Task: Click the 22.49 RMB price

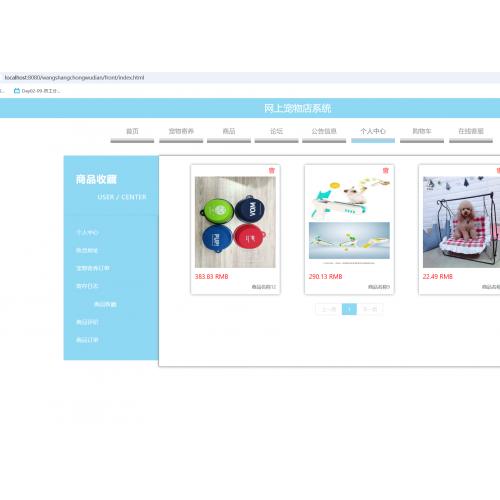Action: click(x=438, y=276)
